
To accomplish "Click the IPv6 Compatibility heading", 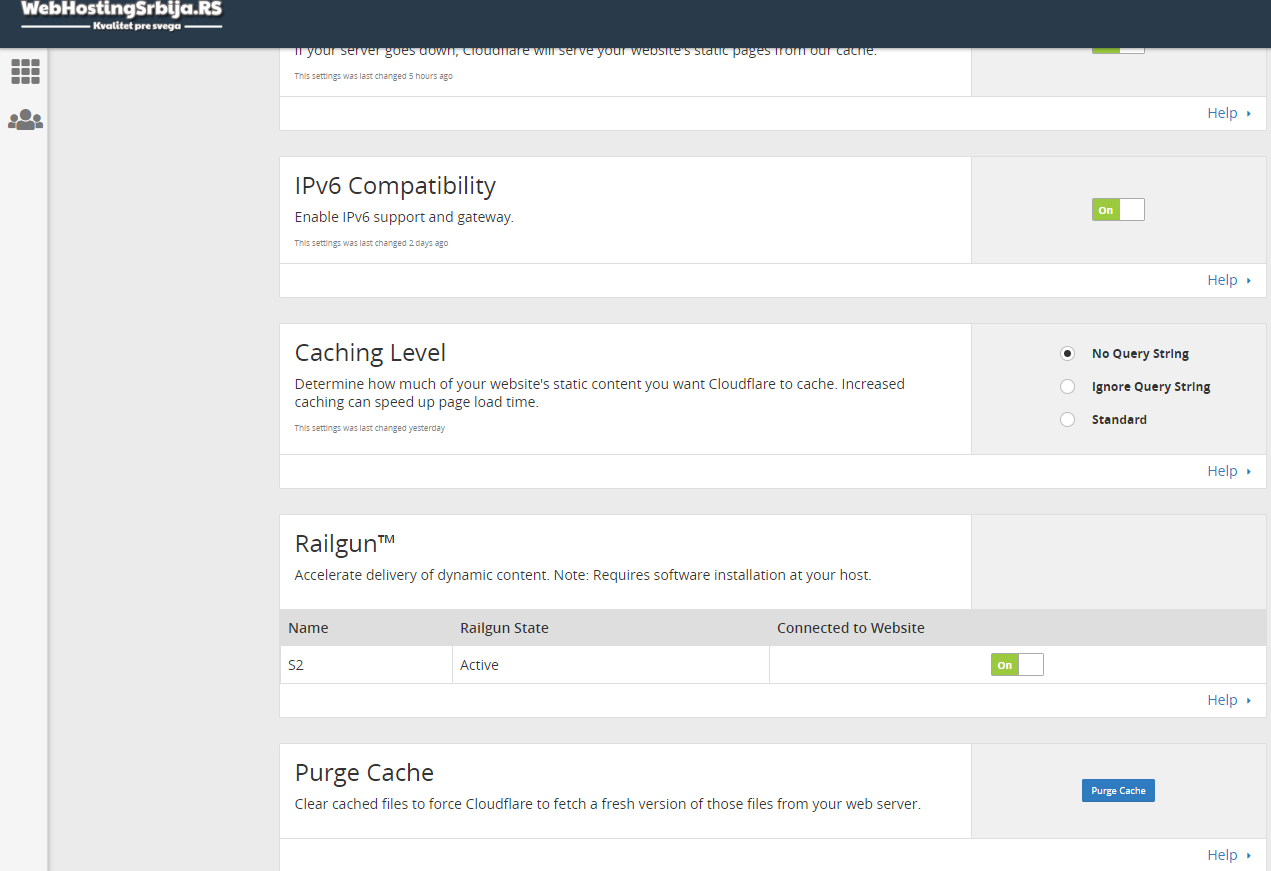I will click(x=395, y=186).
